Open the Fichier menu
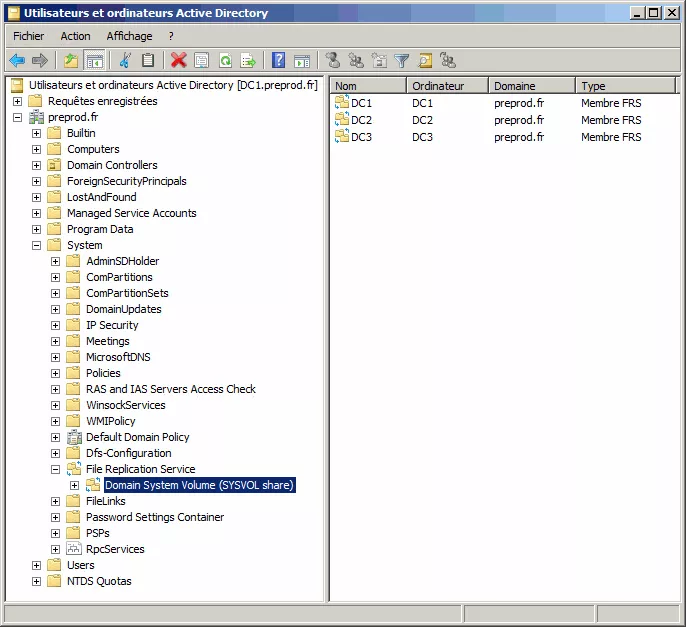Image resolution: width=686 pixels, height=627 pixels. point(28,36)
